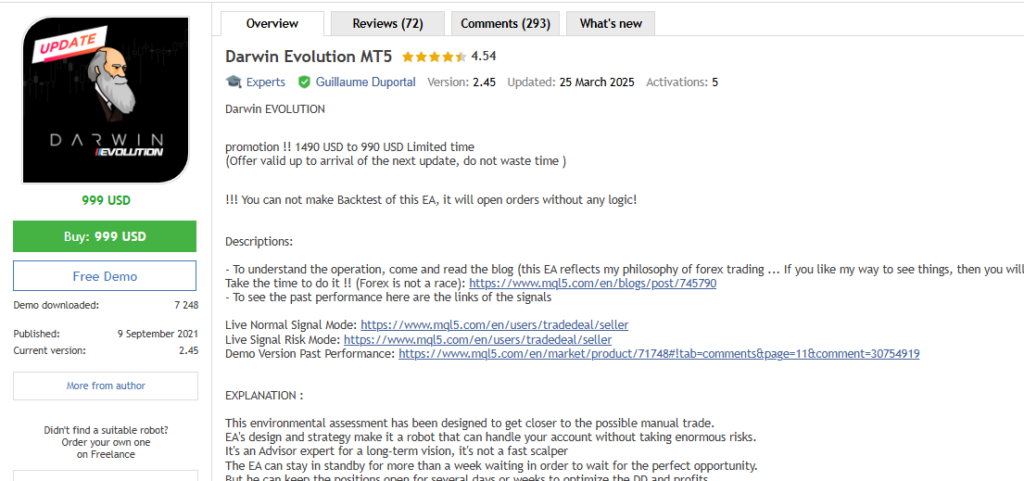This screenshot has width=1024, height=481.
Task: Click the Demo downloaded 7 248 value
Action: tap(186, 305)
